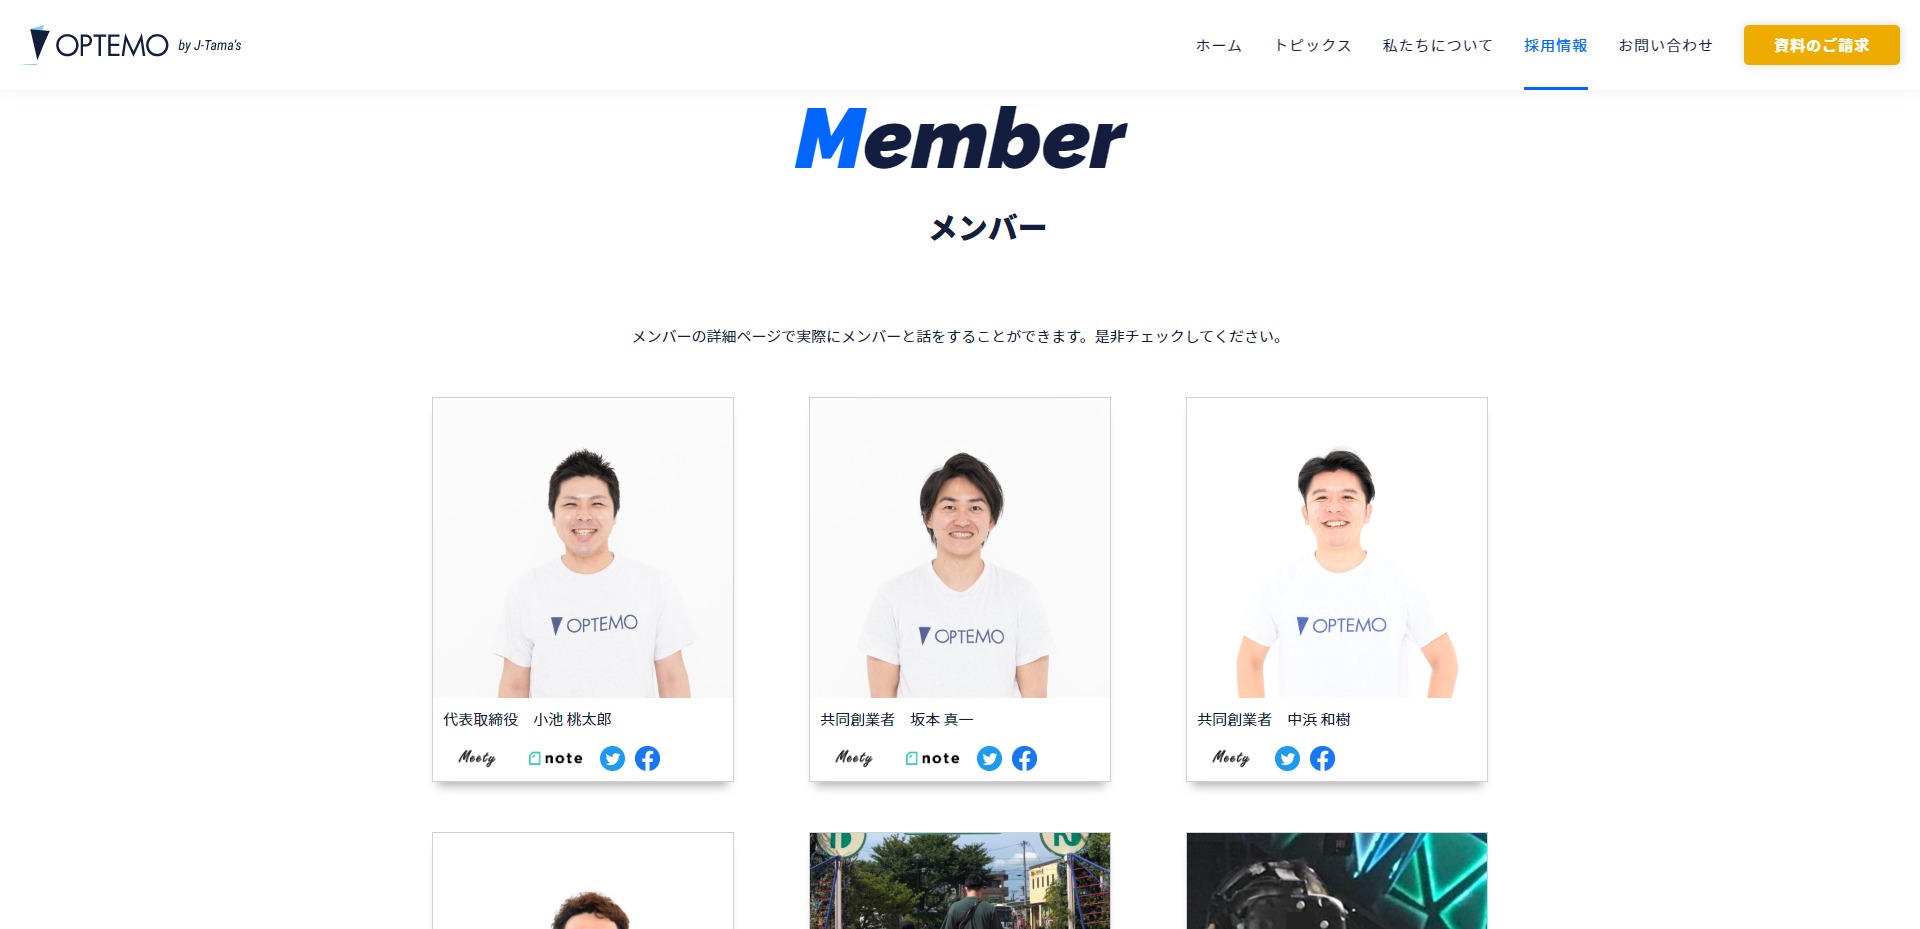1920x929 pixels.
Task: Open the 私たちについて menu item
Action: [x=1438, y=46]
